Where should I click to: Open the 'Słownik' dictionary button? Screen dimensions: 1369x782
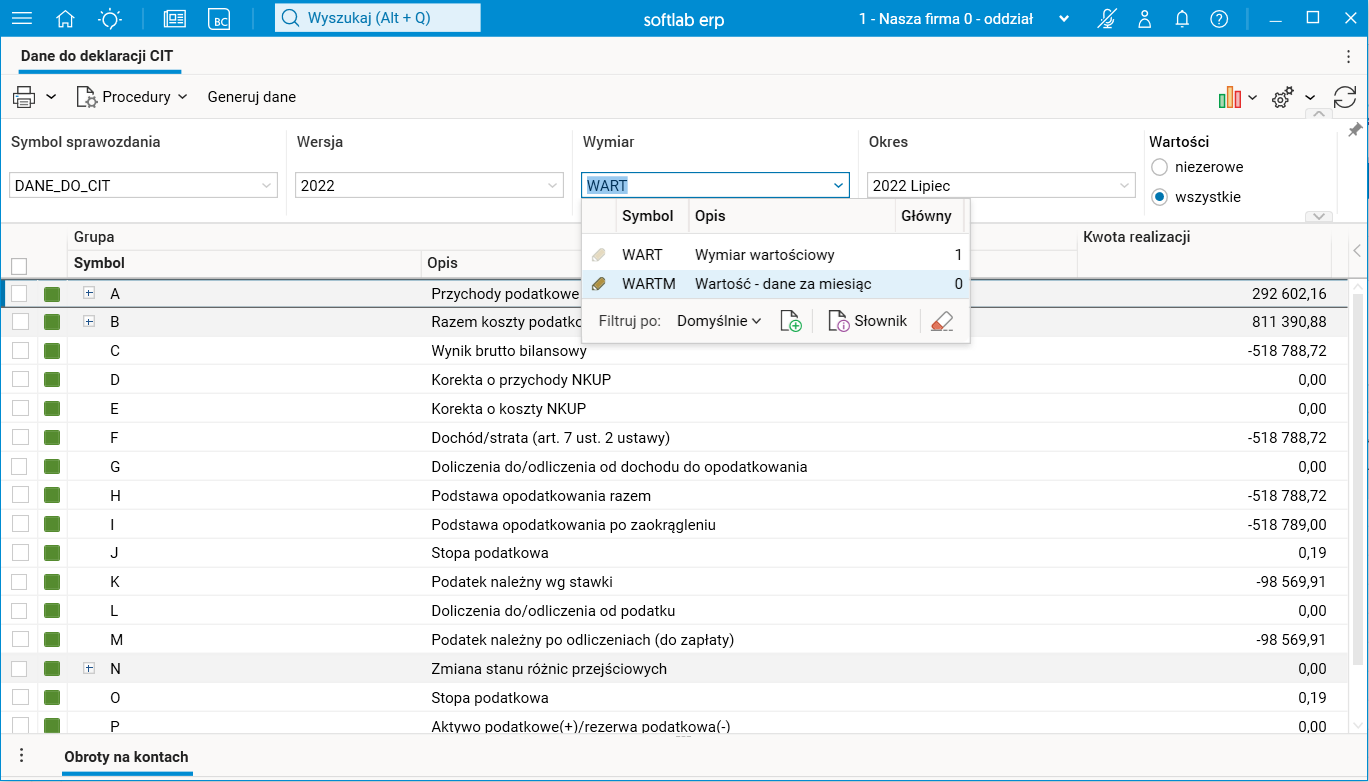(868, 321)
